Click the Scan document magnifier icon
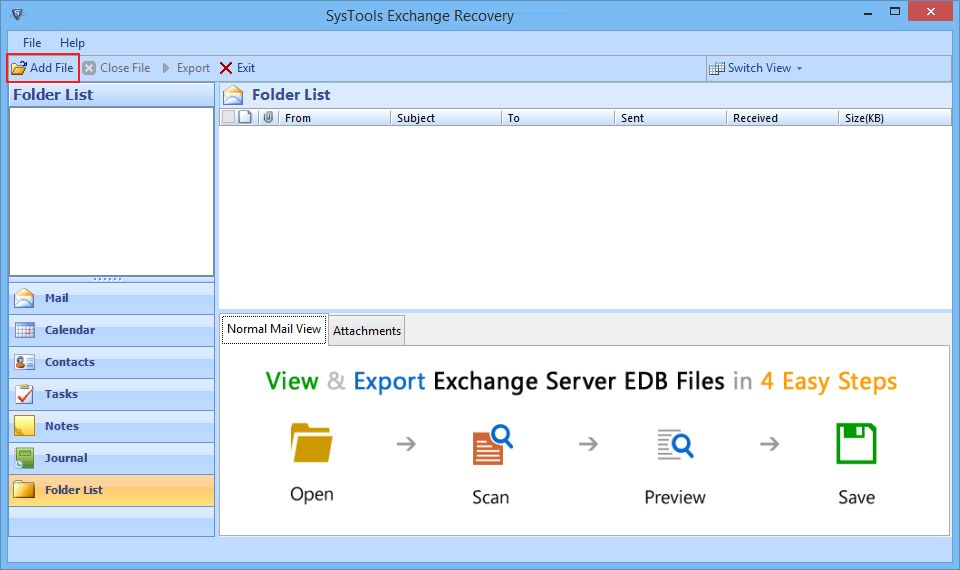The height and width of the screenshot is (570, 960). pyautogui.click(x=492, y=444)
